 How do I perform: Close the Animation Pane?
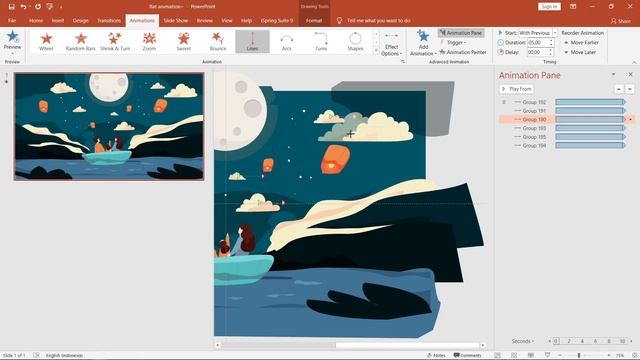[630, 74]
